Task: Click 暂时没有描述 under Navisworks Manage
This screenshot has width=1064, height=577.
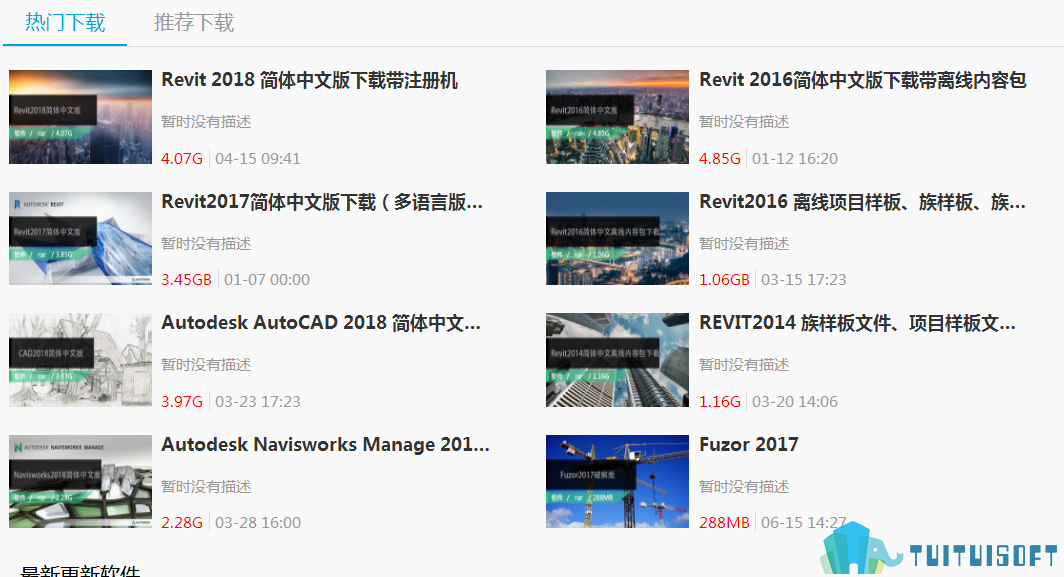Action: pos(206,487)
